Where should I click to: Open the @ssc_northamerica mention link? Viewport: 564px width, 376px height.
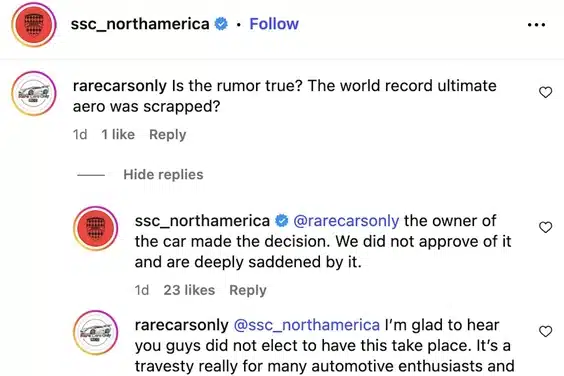click(x=307, y=325)
